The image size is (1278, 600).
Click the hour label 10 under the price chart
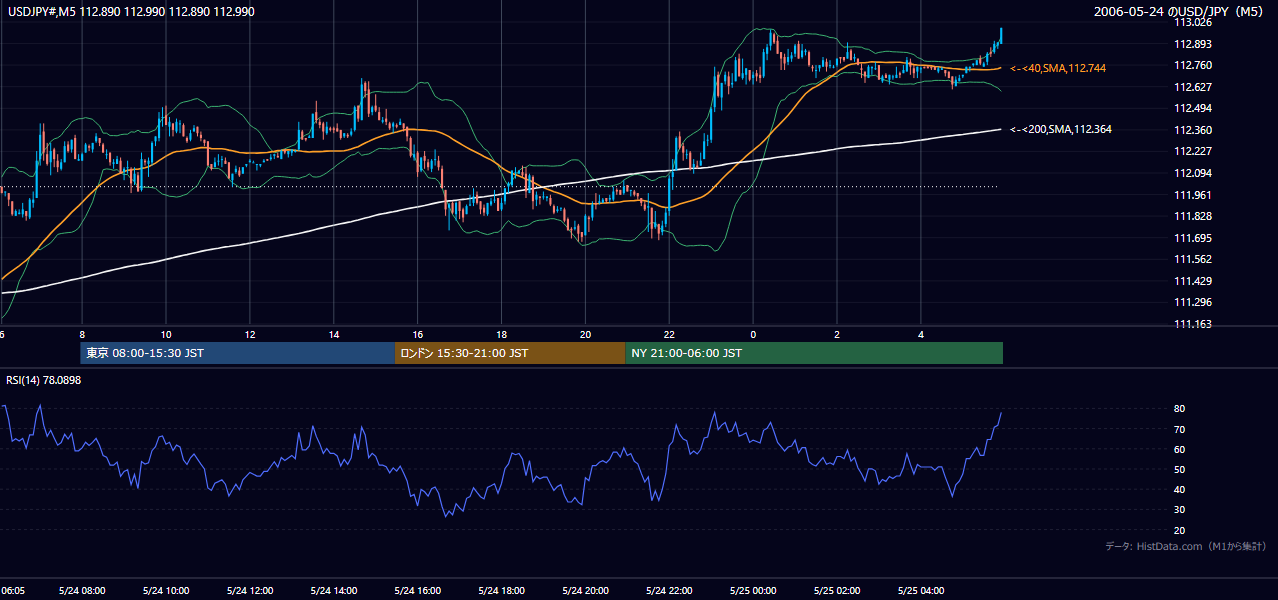(x=166, y=335)
